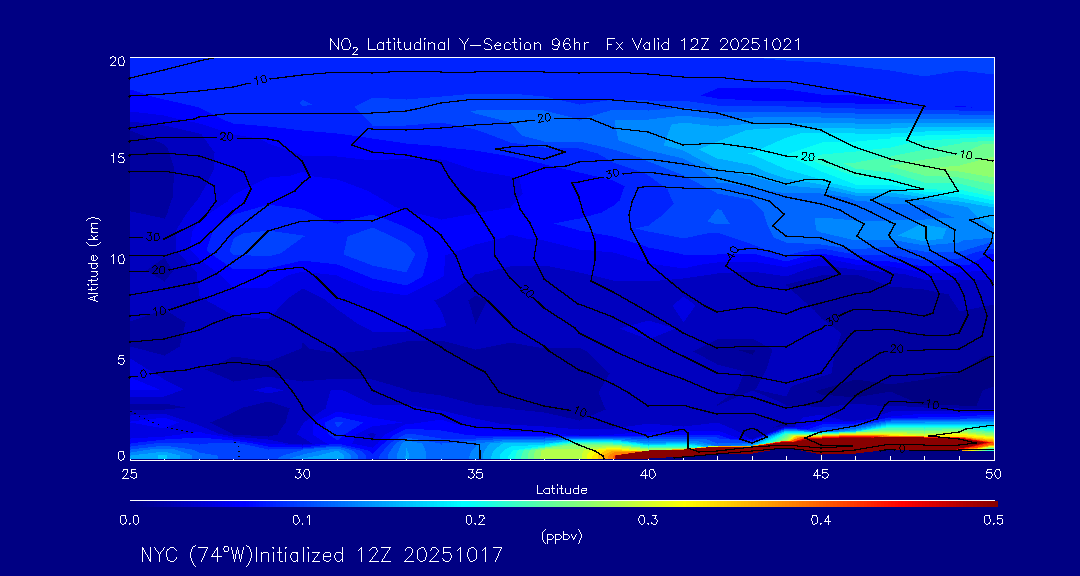Click the 0.1 label under the colorbar
1080x576 pixels.
302,520
